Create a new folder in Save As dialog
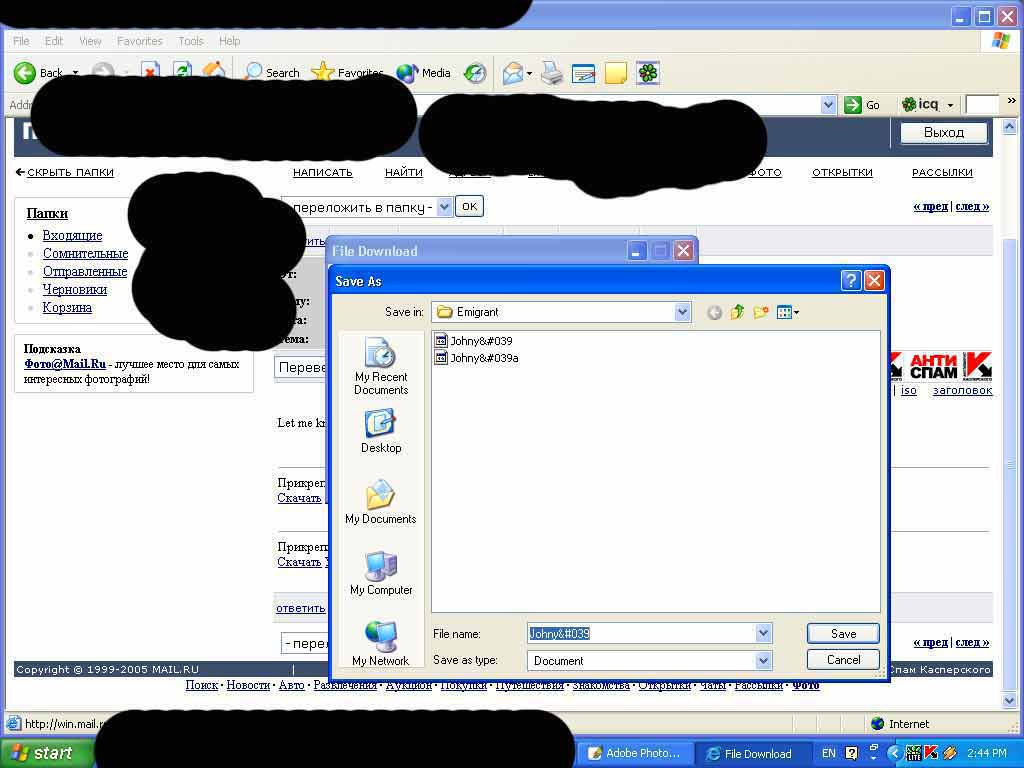 [x=760, y=312]
